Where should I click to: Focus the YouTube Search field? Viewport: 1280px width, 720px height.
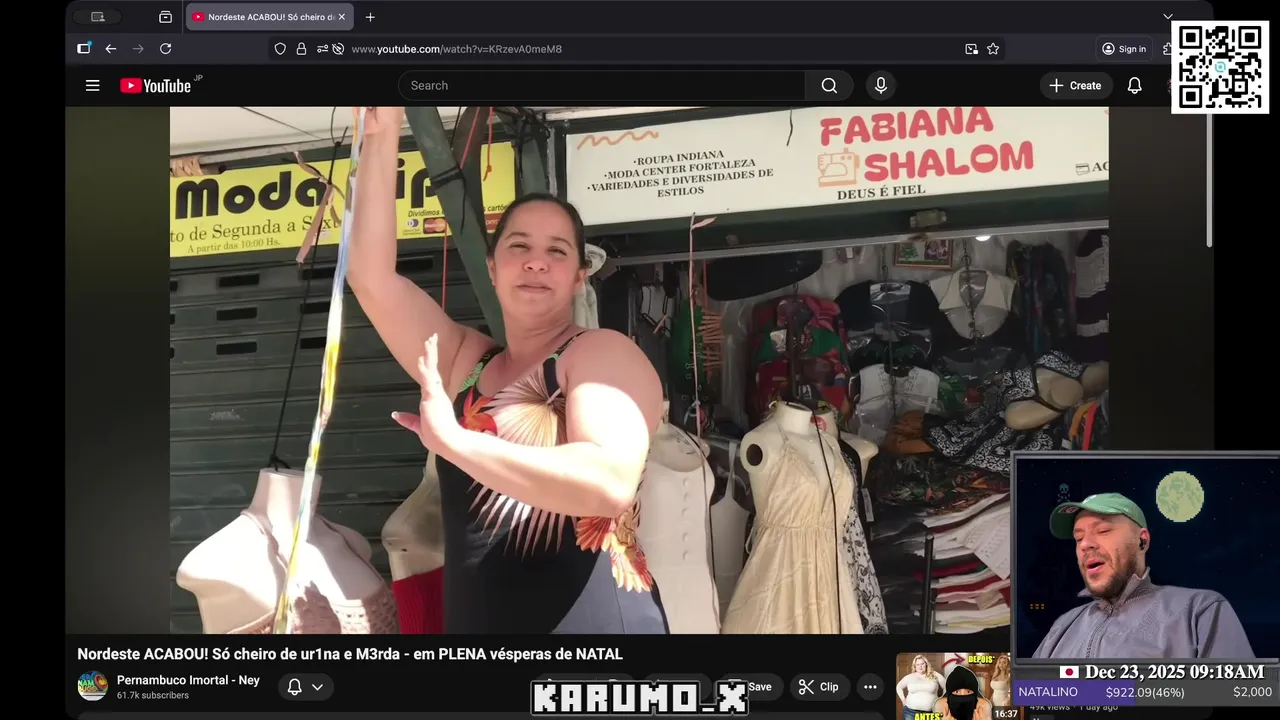click(x=602, y=86)
